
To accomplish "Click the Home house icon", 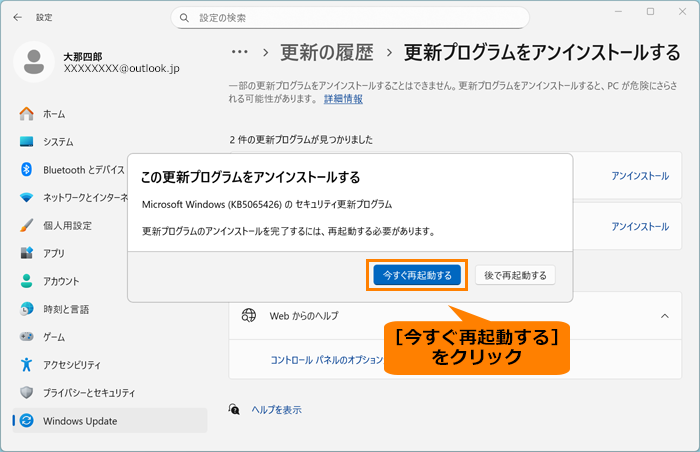I will coord(26,114).
